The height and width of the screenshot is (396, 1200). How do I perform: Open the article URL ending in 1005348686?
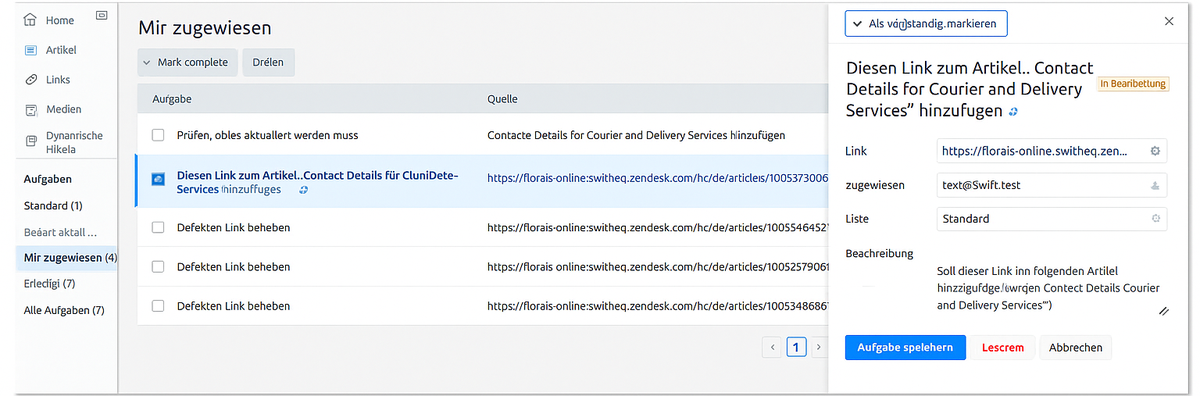coord(657,305)
